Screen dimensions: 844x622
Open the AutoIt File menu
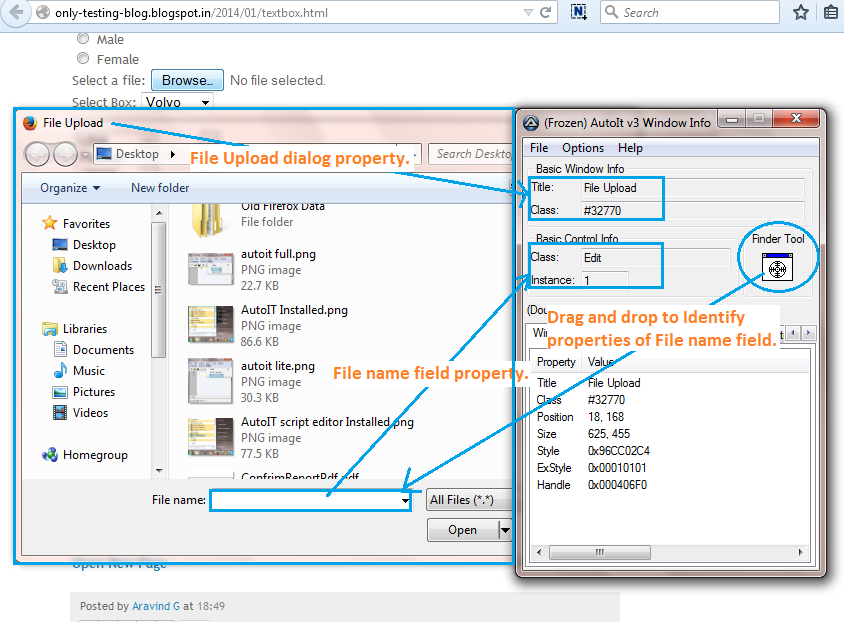(539, 148)
